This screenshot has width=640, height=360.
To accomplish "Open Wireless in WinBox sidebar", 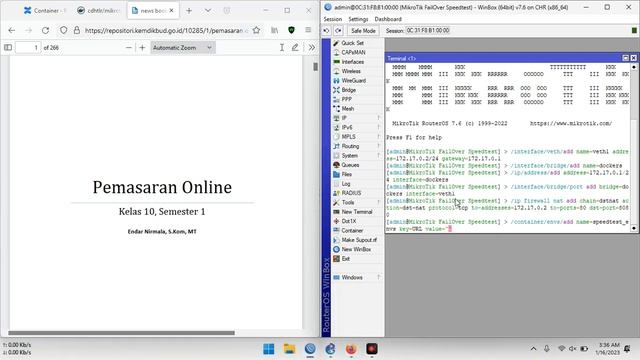I will pos(351,71).
